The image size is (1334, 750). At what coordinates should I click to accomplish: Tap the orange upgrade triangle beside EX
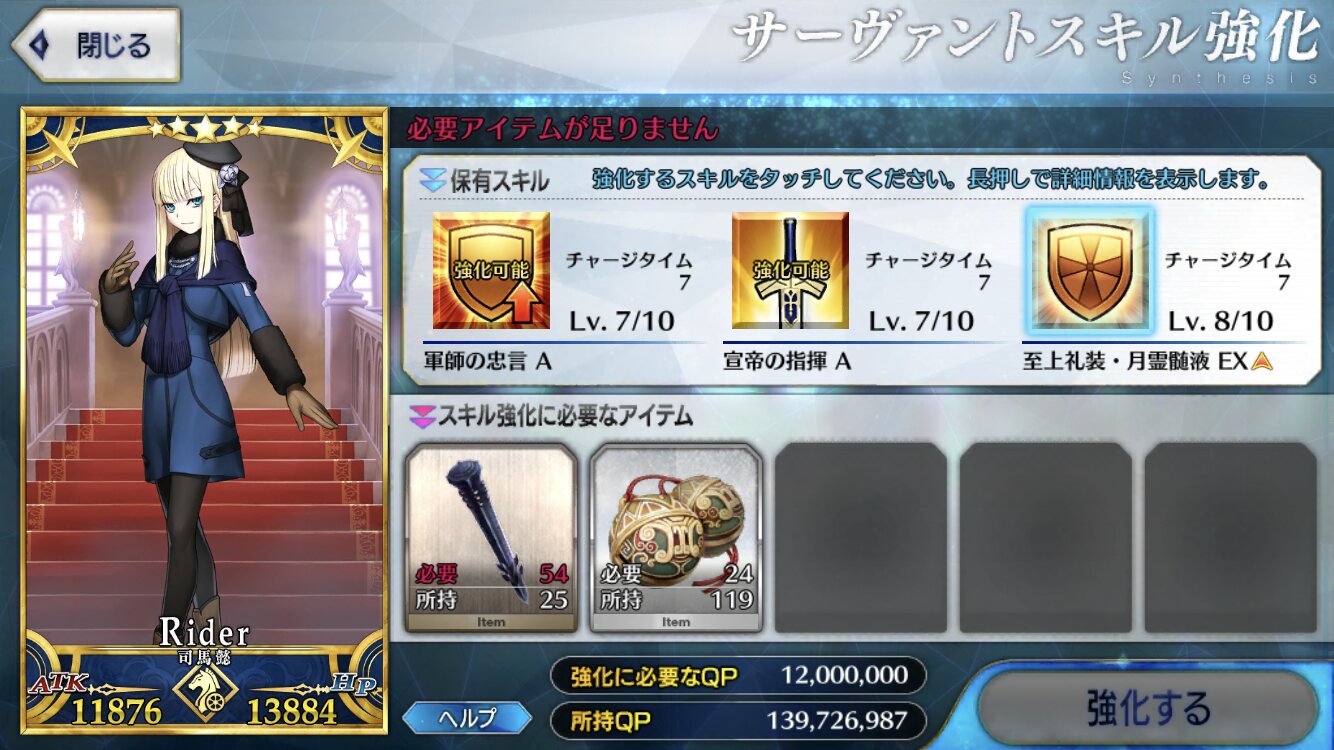[1263, 361]
